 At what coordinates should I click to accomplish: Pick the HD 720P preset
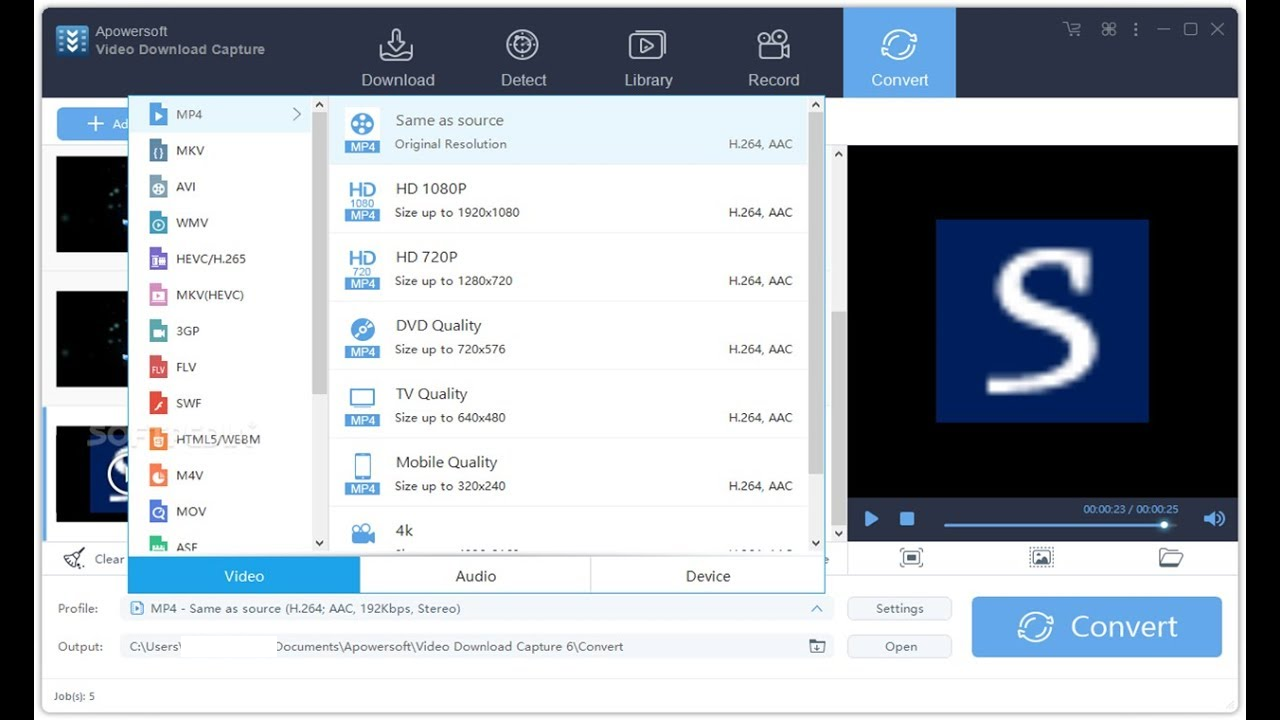click(568, 268)
